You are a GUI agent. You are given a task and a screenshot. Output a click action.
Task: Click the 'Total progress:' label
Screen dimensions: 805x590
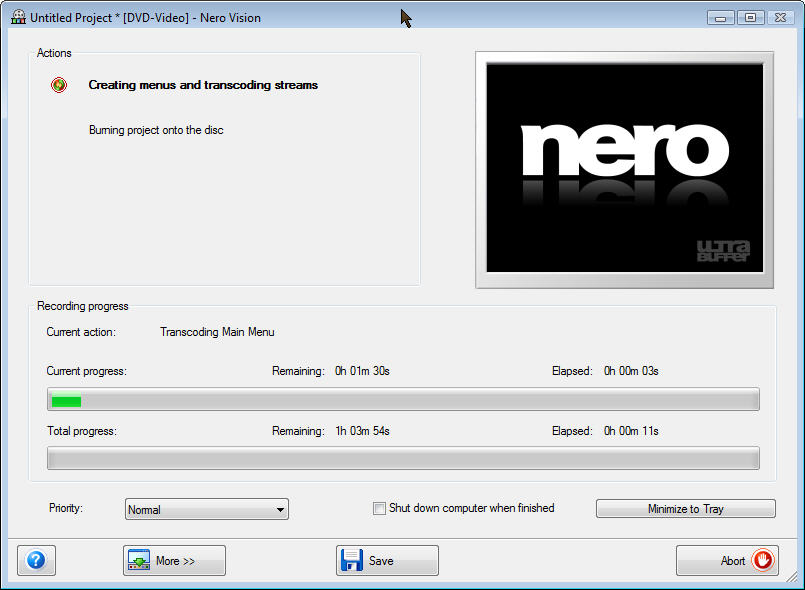[x=82, y=431]
